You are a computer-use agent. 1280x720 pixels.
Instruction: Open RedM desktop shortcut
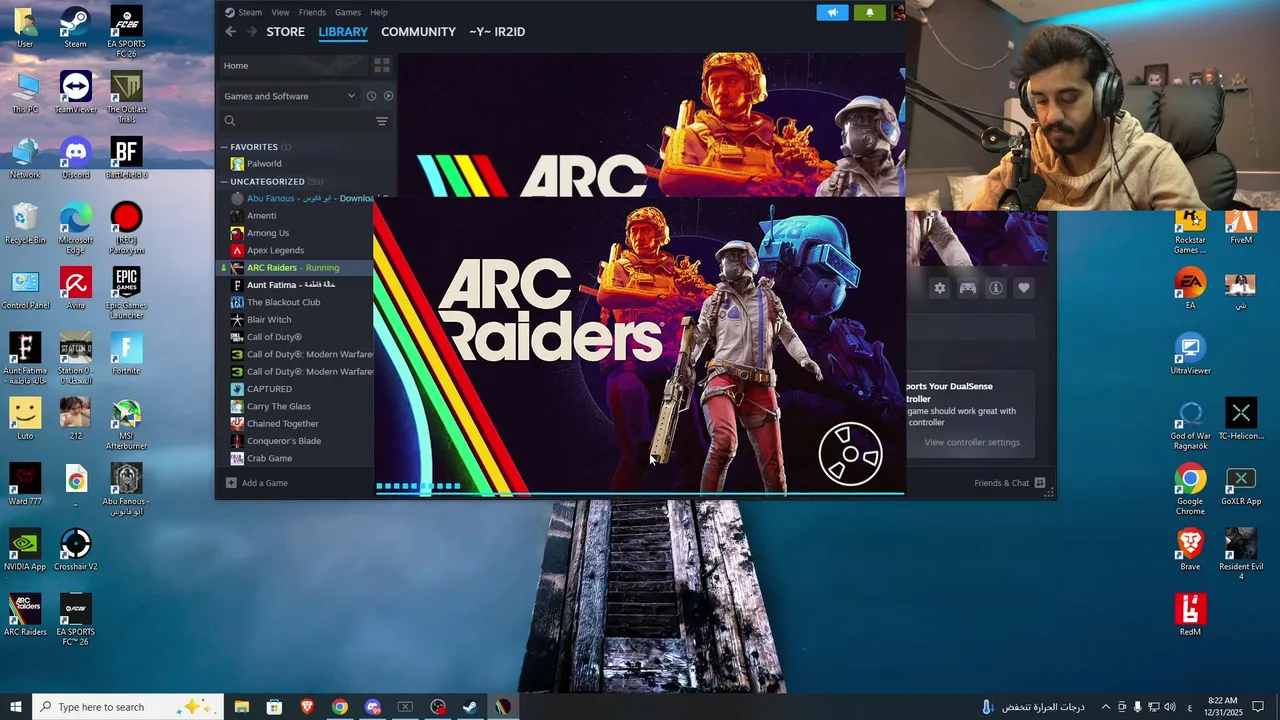click(1190, 614)
